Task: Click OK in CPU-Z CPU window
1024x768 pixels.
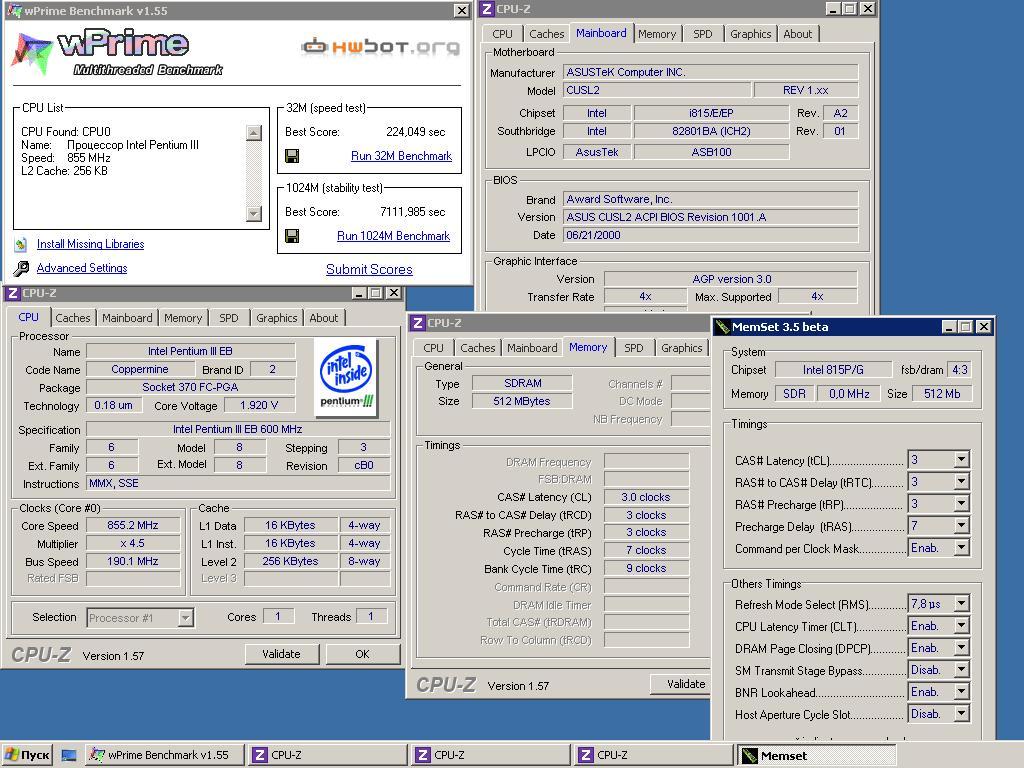Action: (362, 654)
